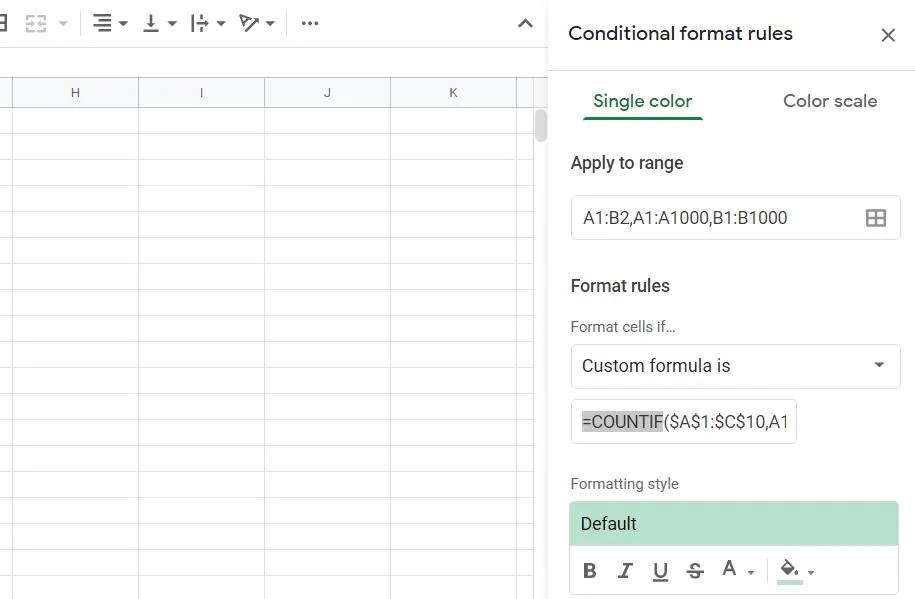Open the text color picker
The width and height of the screenshot is (915, 599).
coord(731,570)
